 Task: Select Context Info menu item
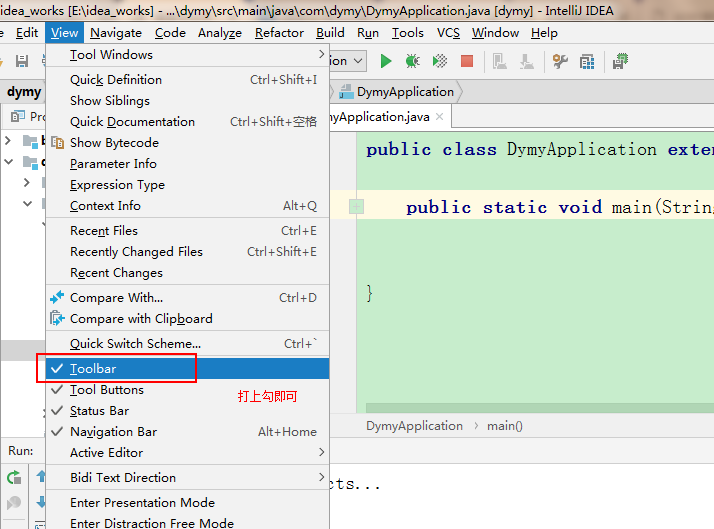tap(188, 206)
